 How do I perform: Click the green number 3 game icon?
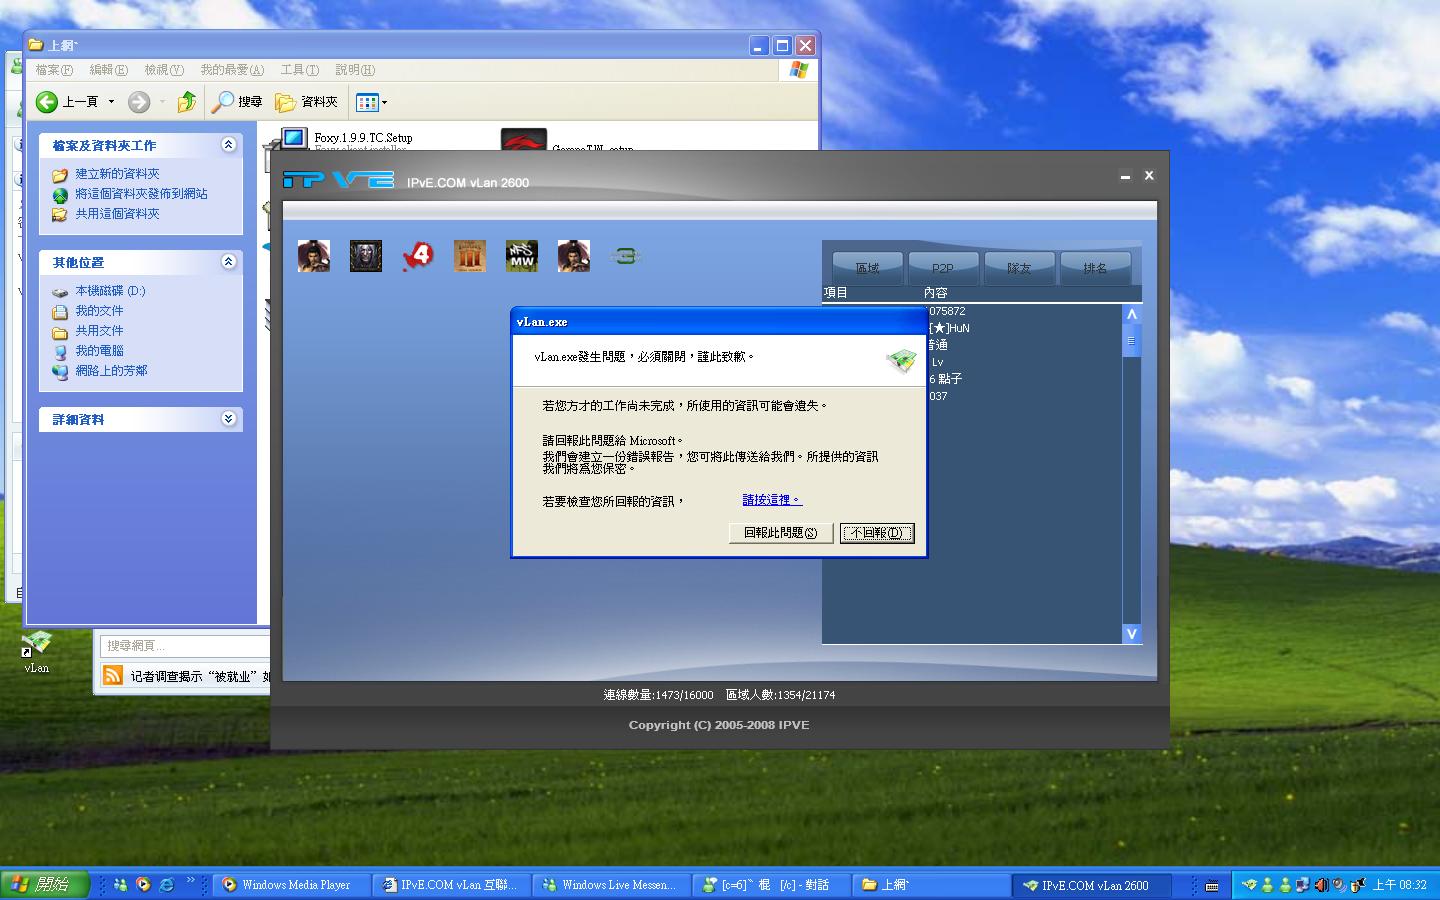click(x=626, y=256)
